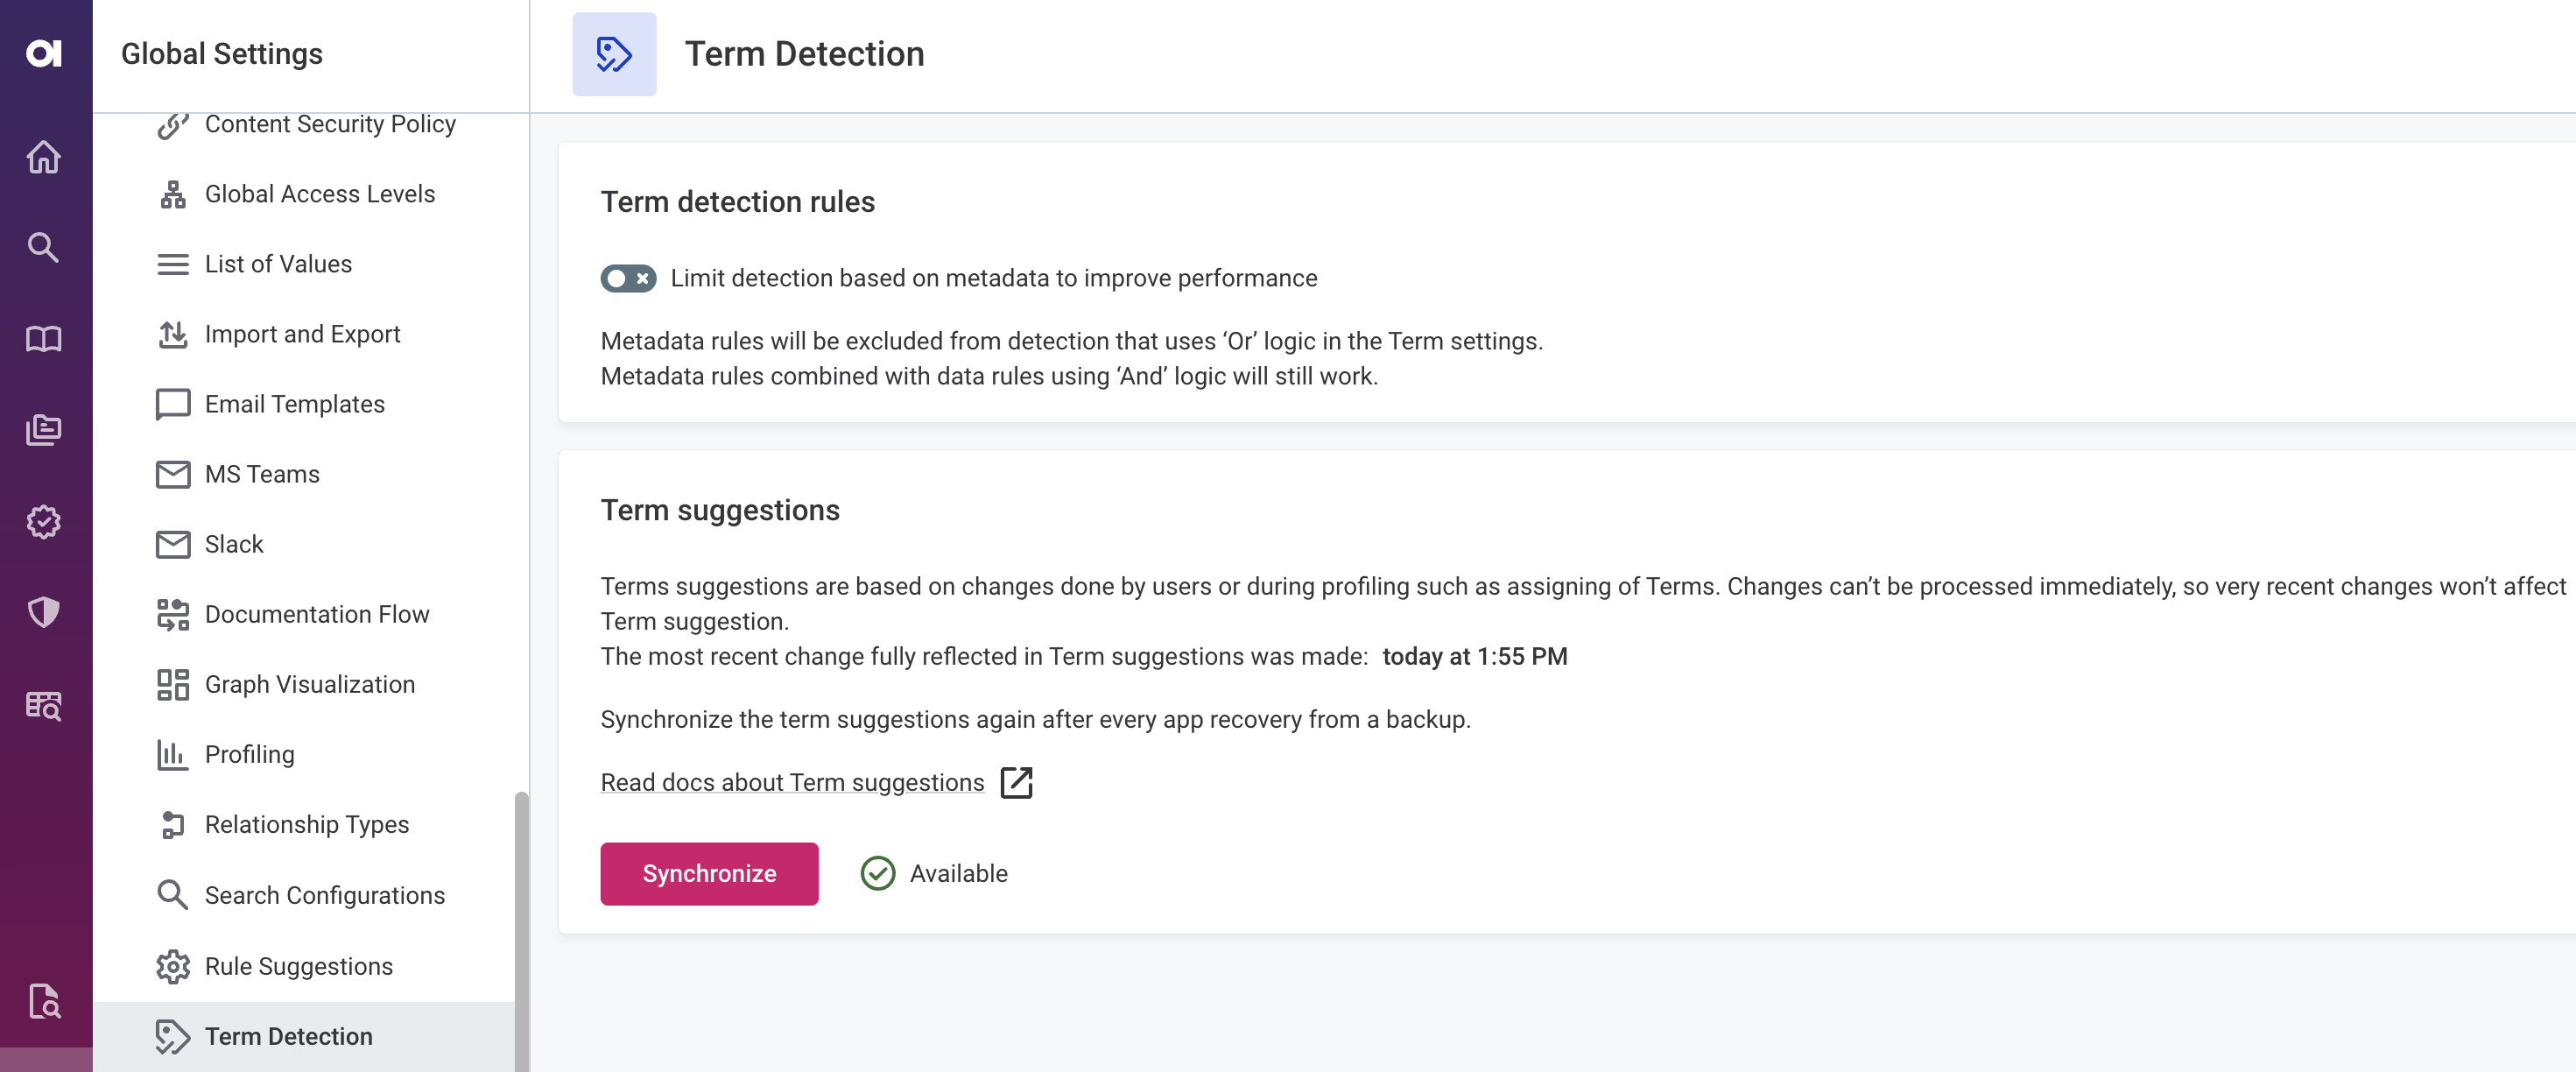Image resolution: width=2576 pixels, height=1072 pixels.
Task: Open the book icon in left rail
Action: pyautogui.click(x=44, y=339)
